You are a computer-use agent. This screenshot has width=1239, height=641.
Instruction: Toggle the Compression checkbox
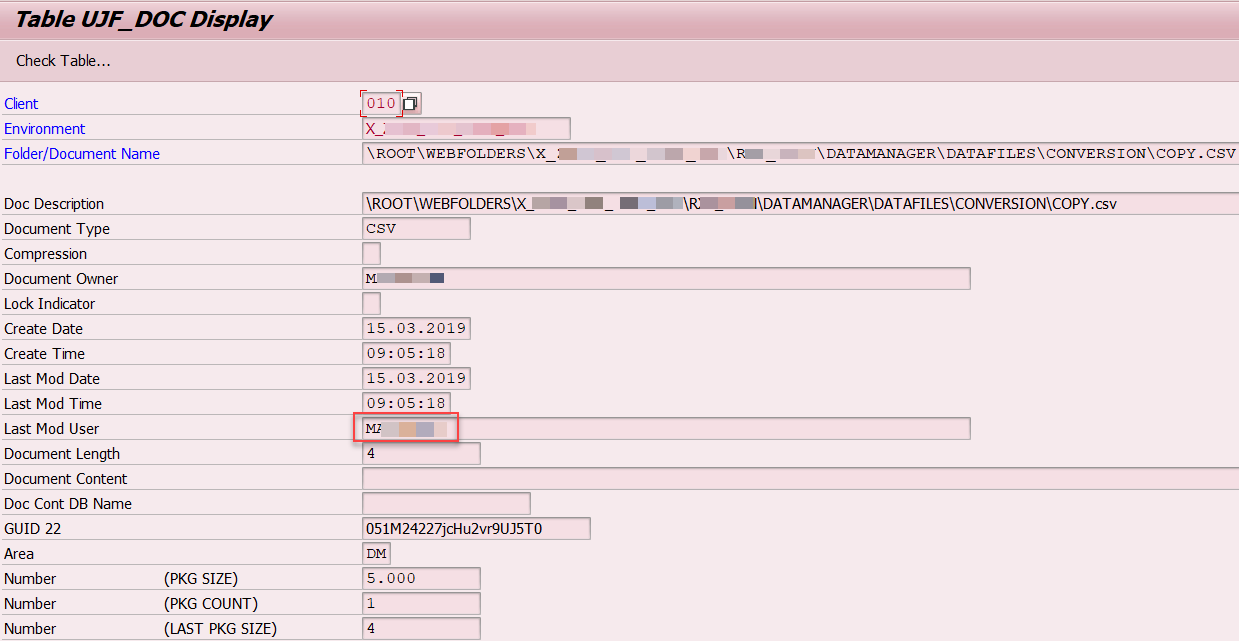(371, 253)
